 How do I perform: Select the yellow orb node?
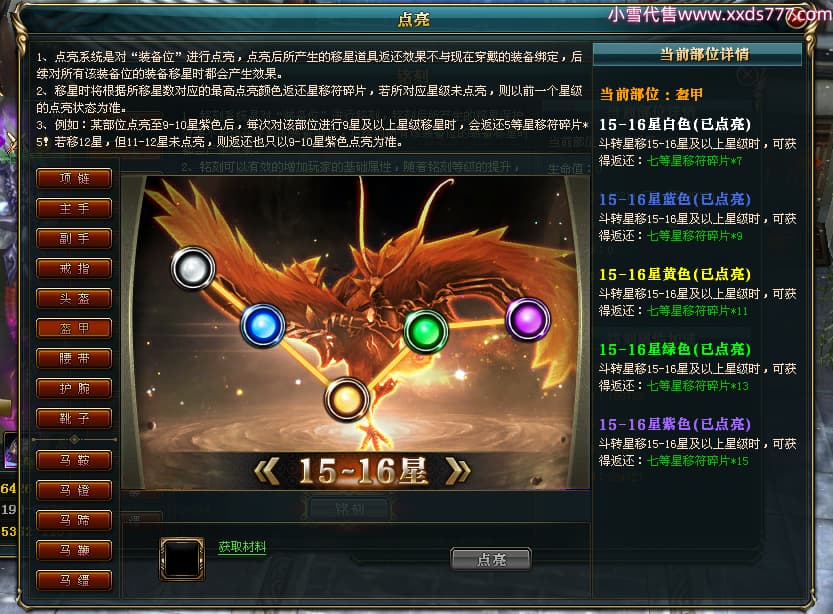click(x=346, y=399)
